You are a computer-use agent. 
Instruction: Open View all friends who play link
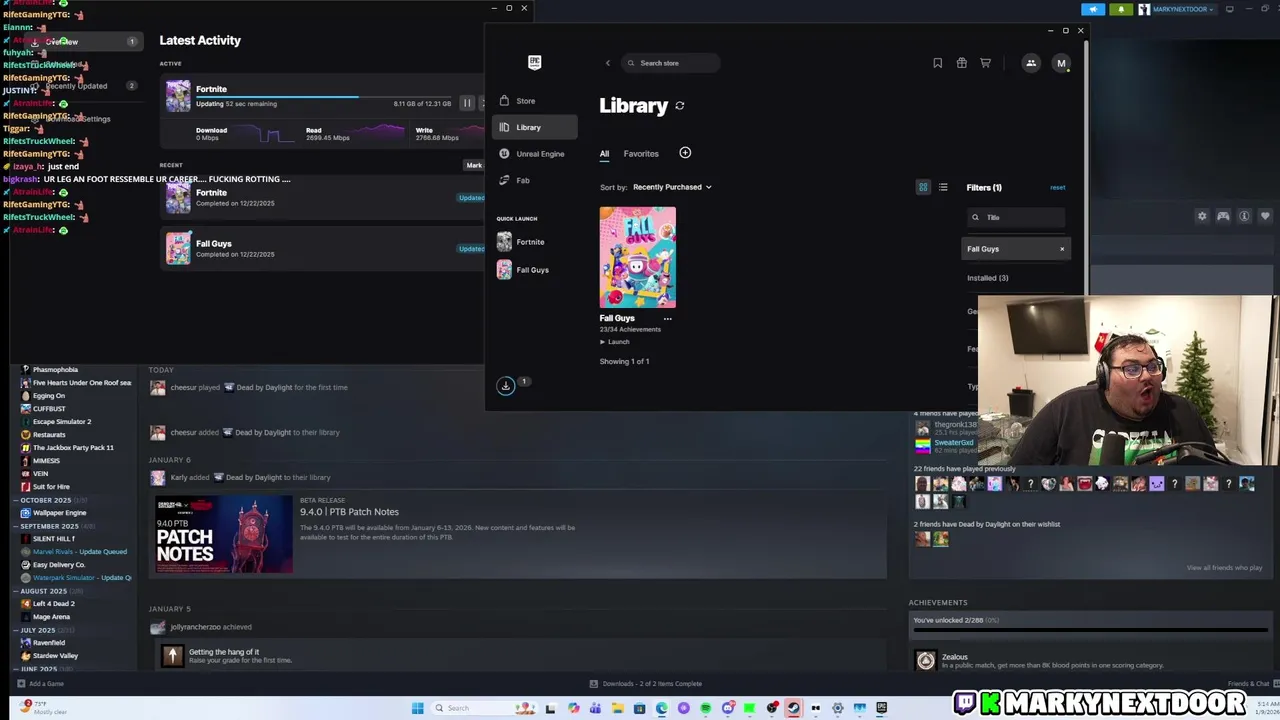point(1224,568)
